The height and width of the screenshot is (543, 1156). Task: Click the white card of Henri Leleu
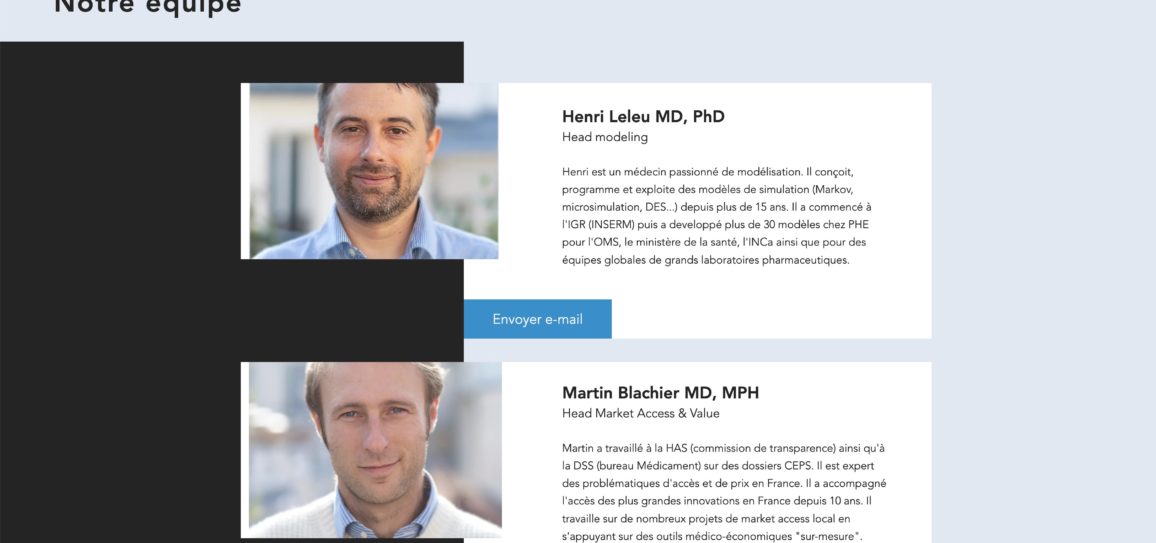[x=697, y=211]
